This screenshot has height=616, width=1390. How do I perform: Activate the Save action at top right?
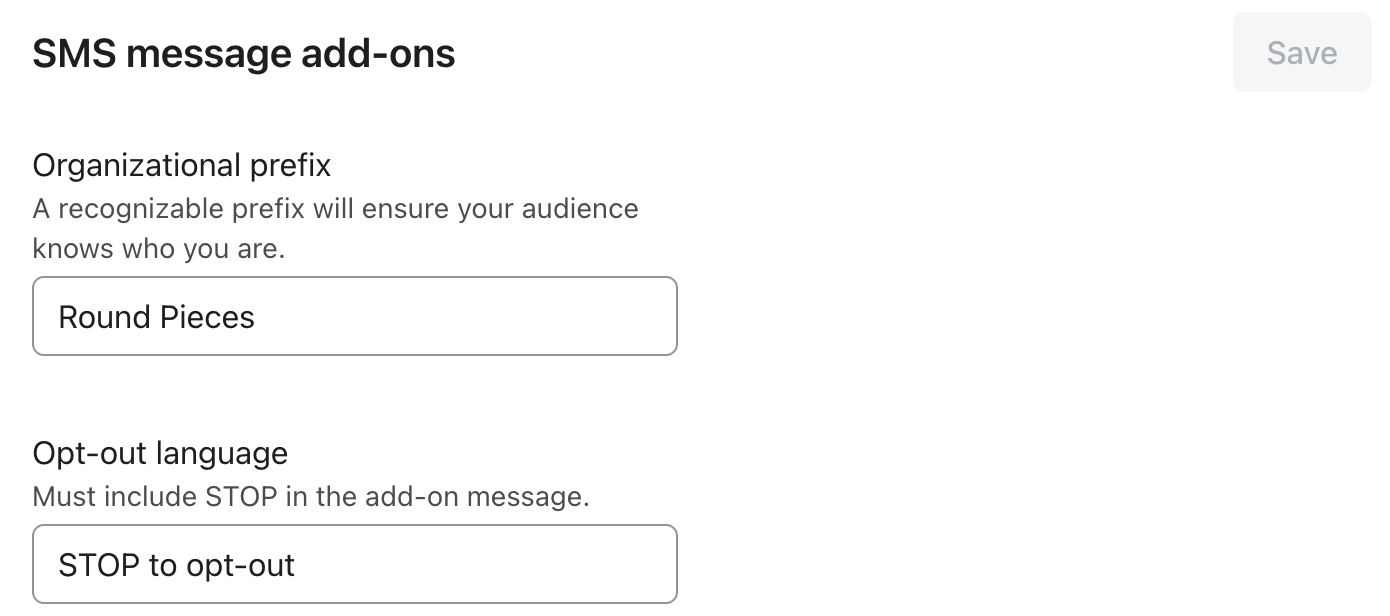1301,52
